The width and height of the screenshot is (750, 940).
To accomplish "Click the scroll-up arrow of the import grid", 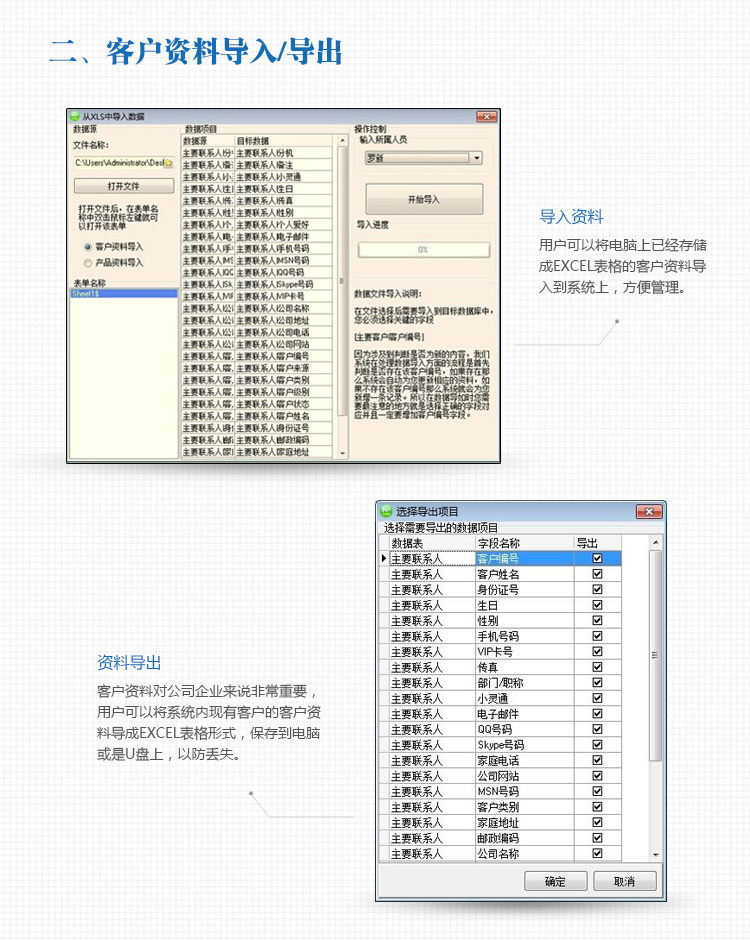I will pyautogui.click(x=342, y=141).
